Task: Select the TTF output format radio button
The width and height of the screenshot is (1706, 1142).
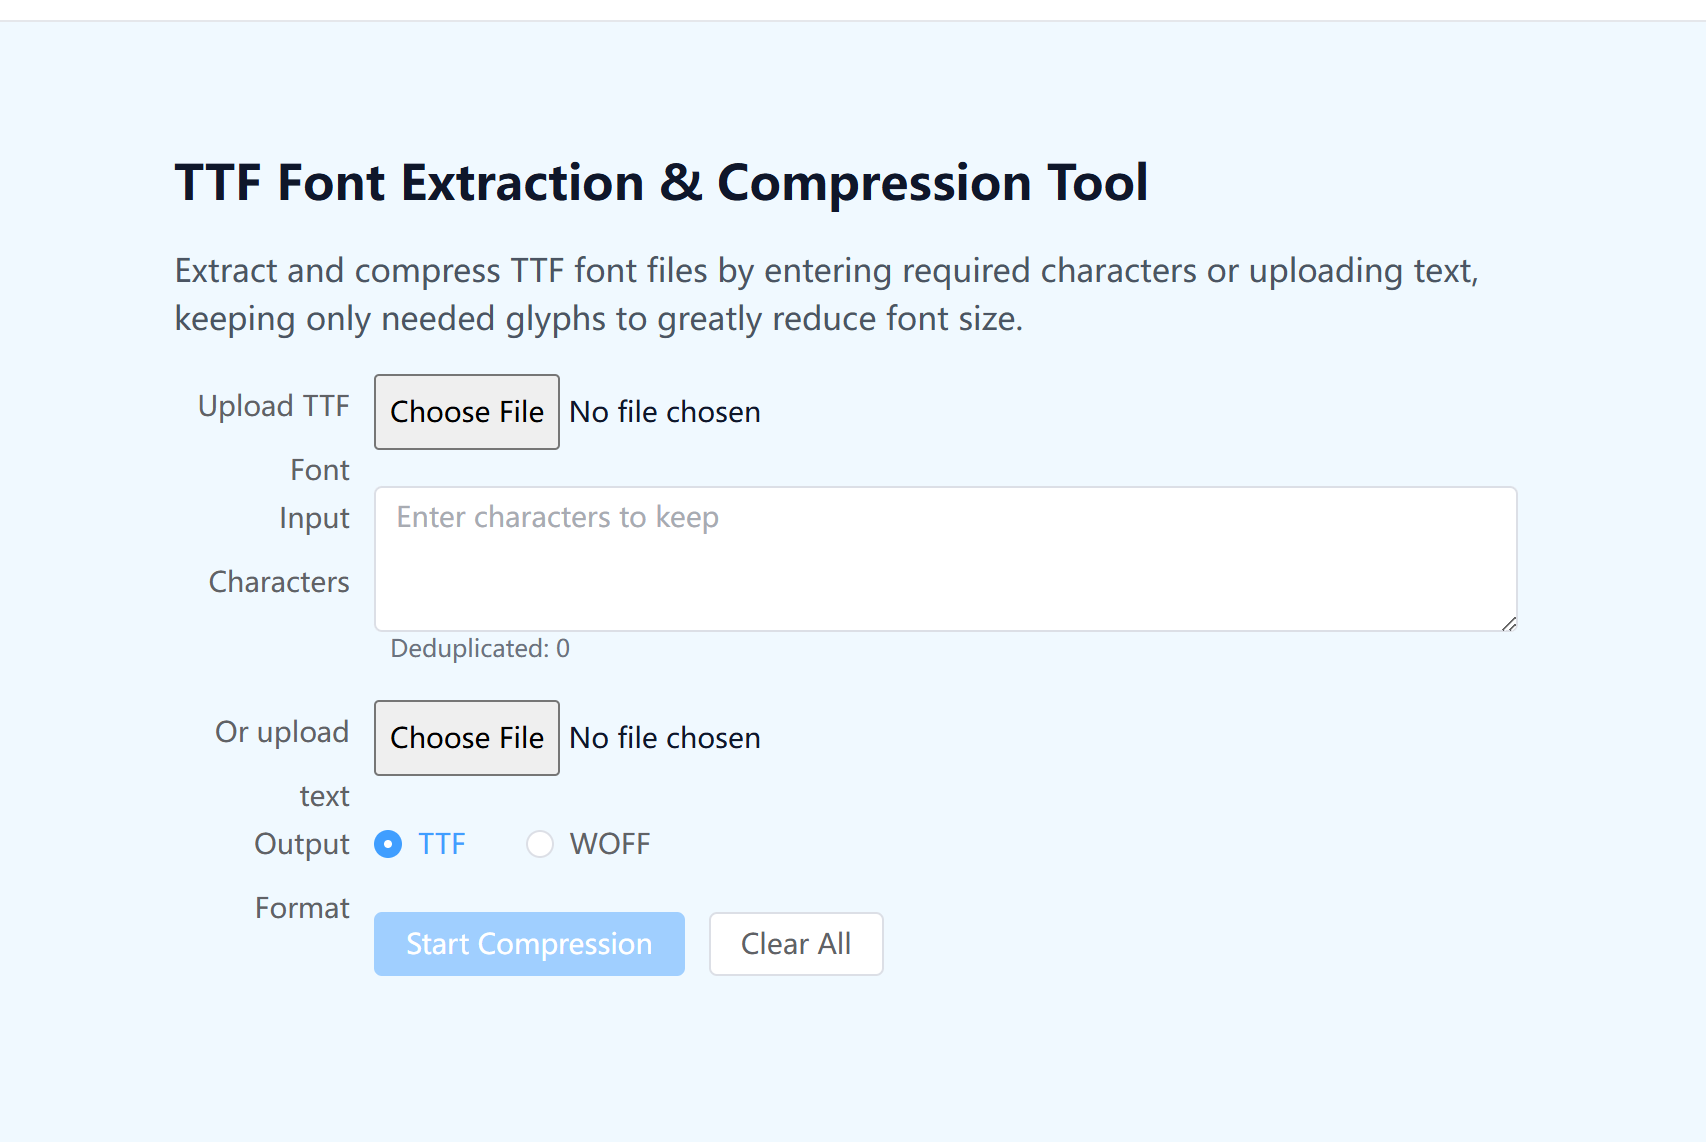Action: click(x=388, y=844)
